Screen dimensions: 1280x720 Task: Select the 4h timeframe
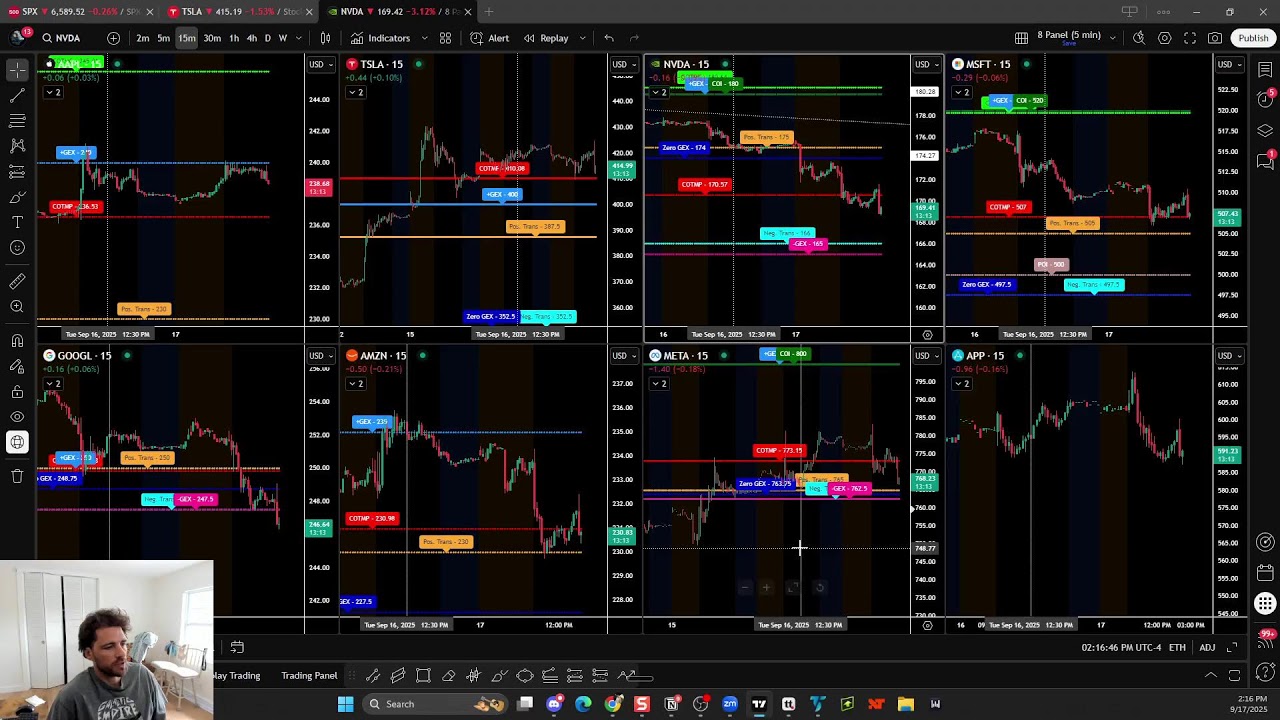point(252,38)
